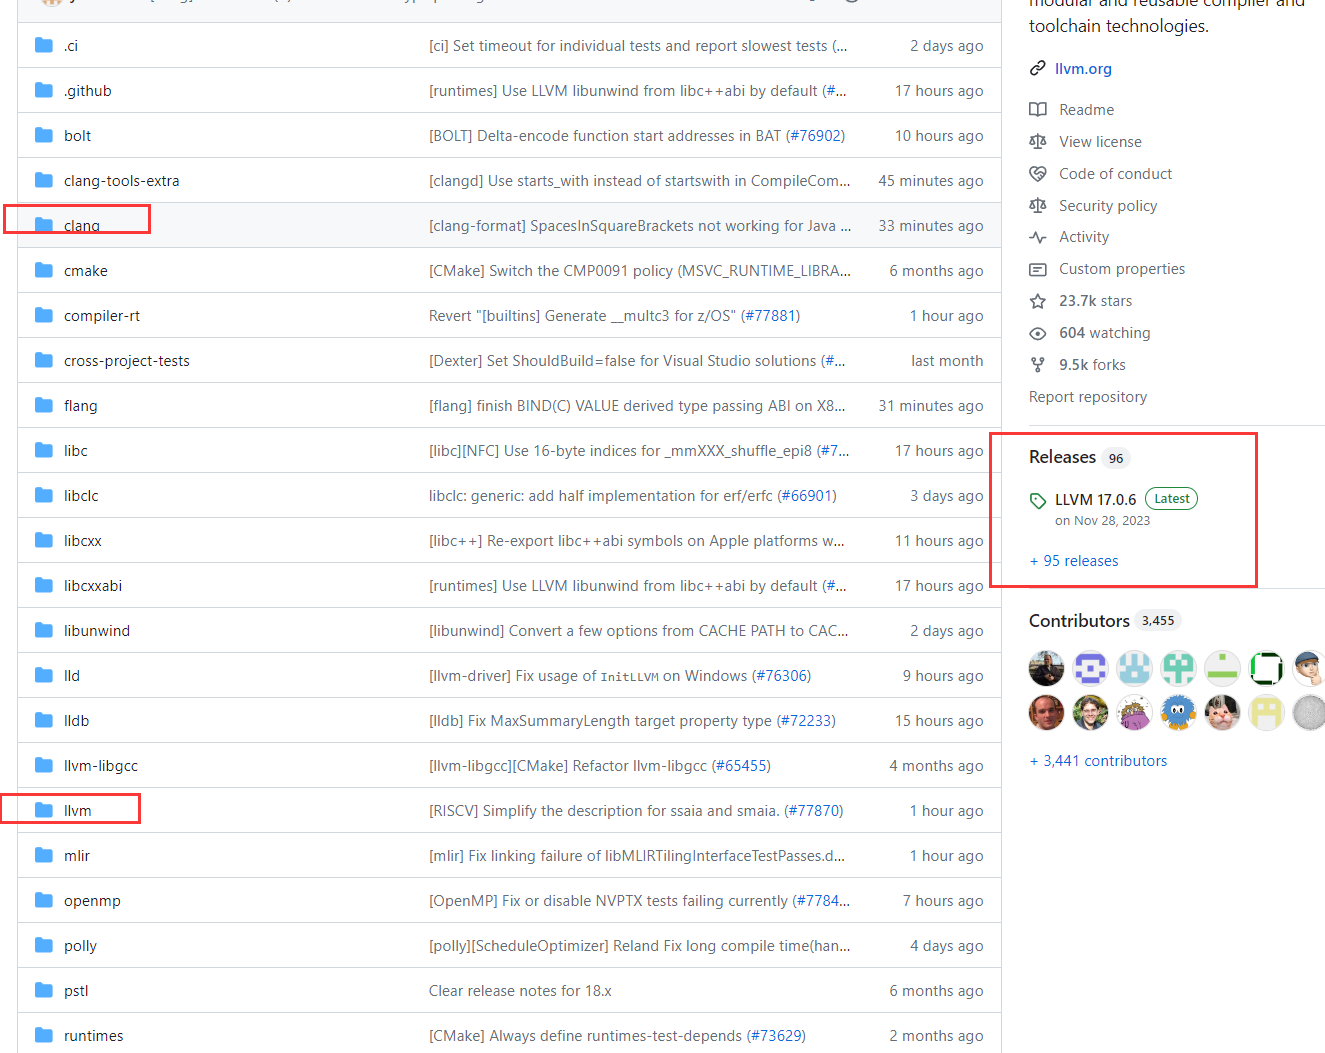Click the folder icon beside cmake
The width and height of the screenshot is (1325, 1053).
click(x=44, y=270)
